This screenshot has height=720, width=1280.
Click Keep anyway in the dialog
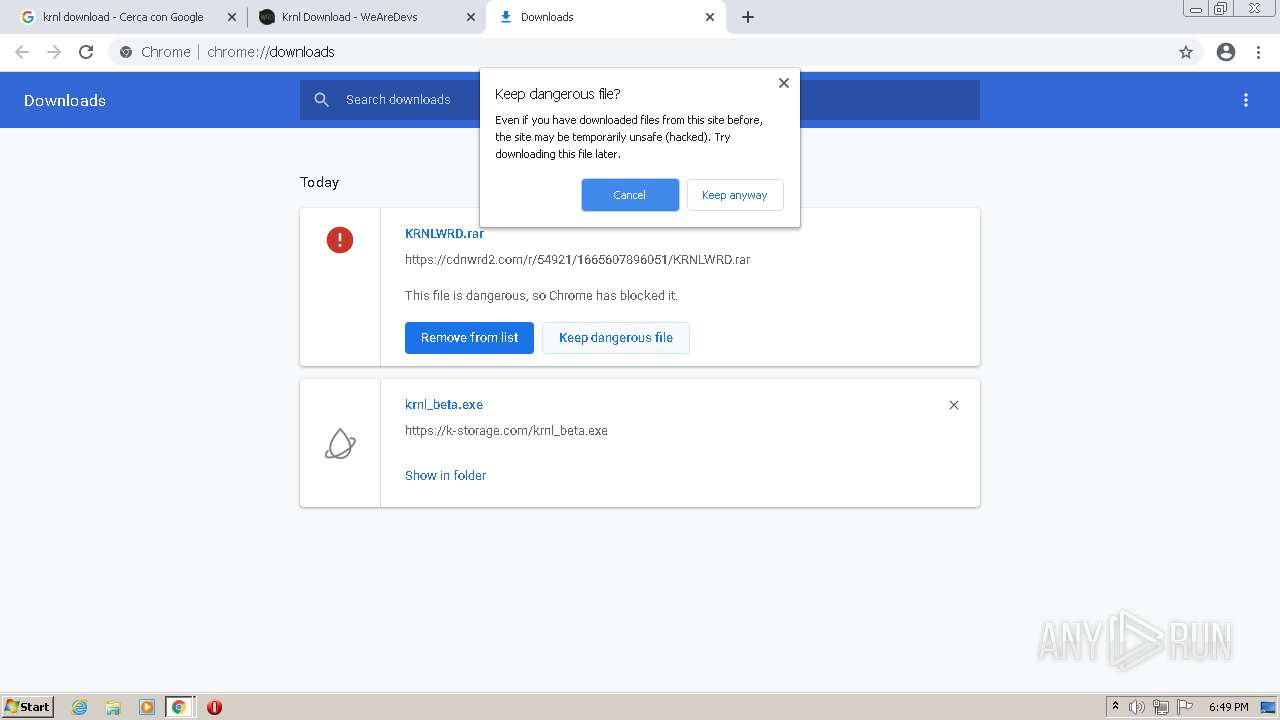coord(735,195)
